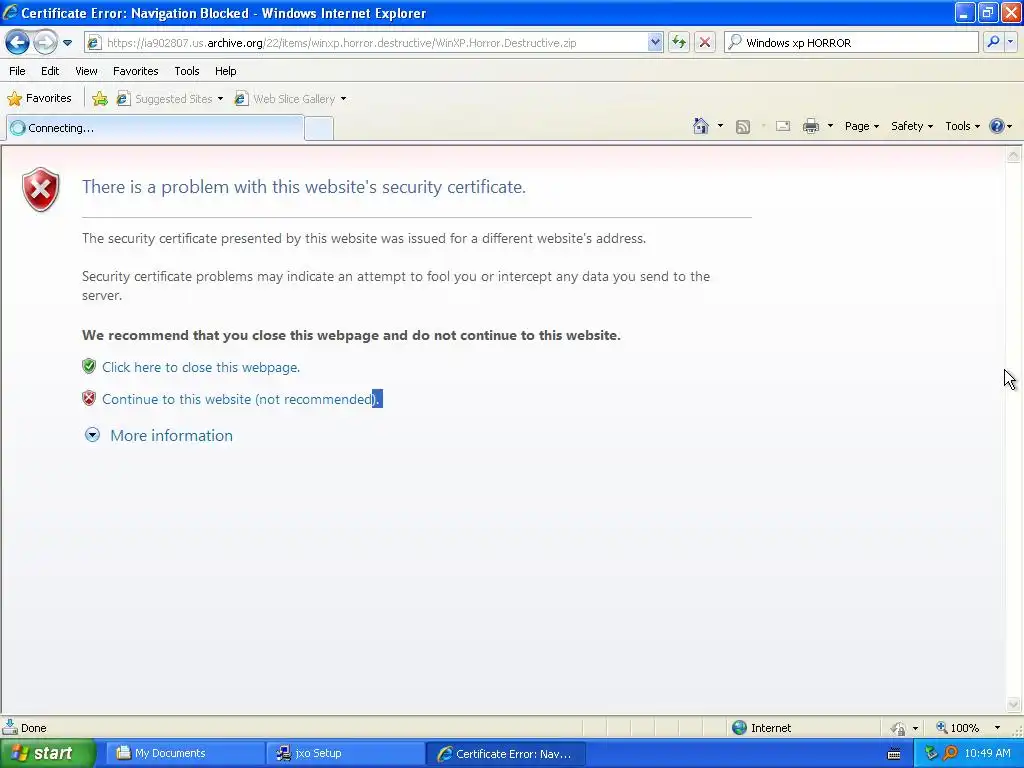Click the Help question mark icon
This screenshot has height=768, width=1024.
click(997, 126)
